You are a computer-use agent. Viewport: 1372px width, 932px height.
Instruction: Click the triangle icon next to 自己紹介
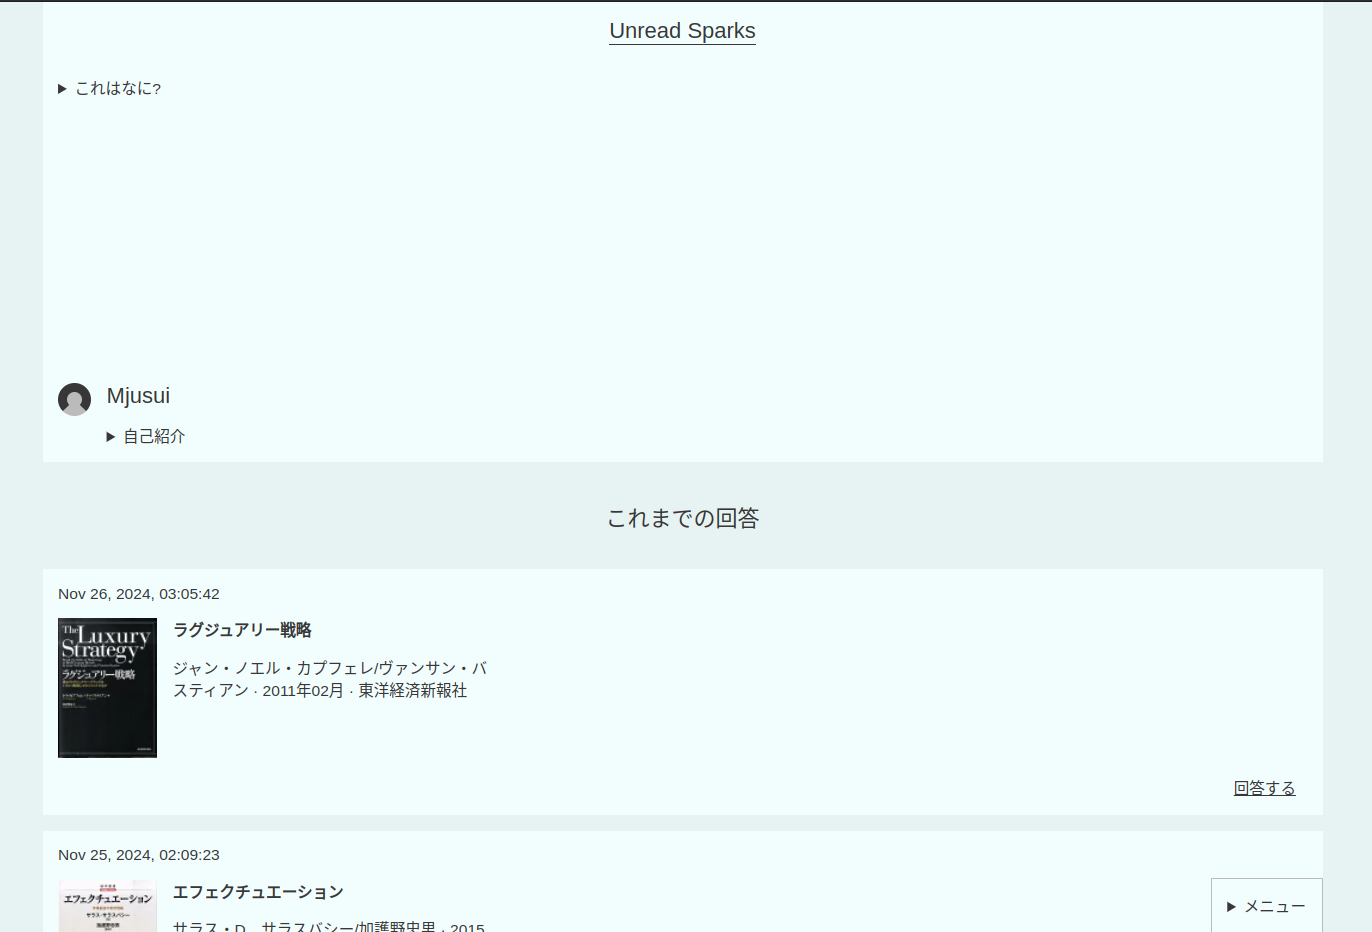[x=111, y=436]
